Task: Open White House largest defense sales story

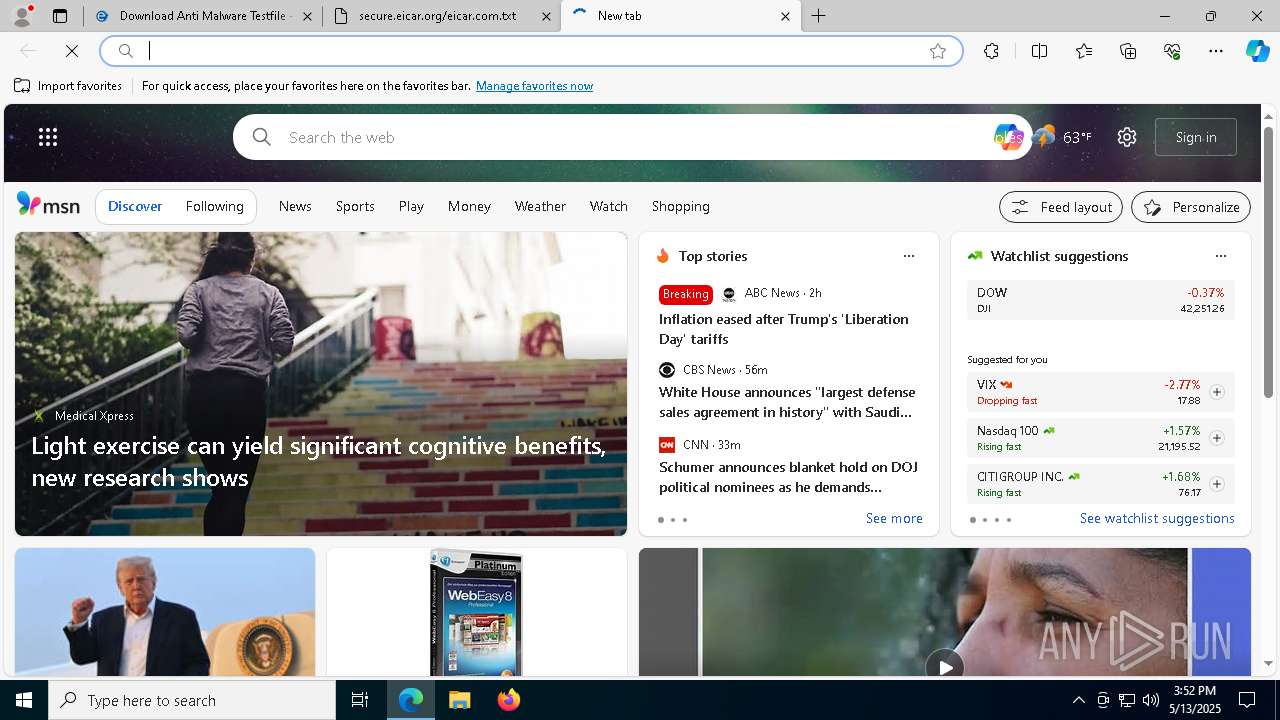Action: click(x=787, y=402)
